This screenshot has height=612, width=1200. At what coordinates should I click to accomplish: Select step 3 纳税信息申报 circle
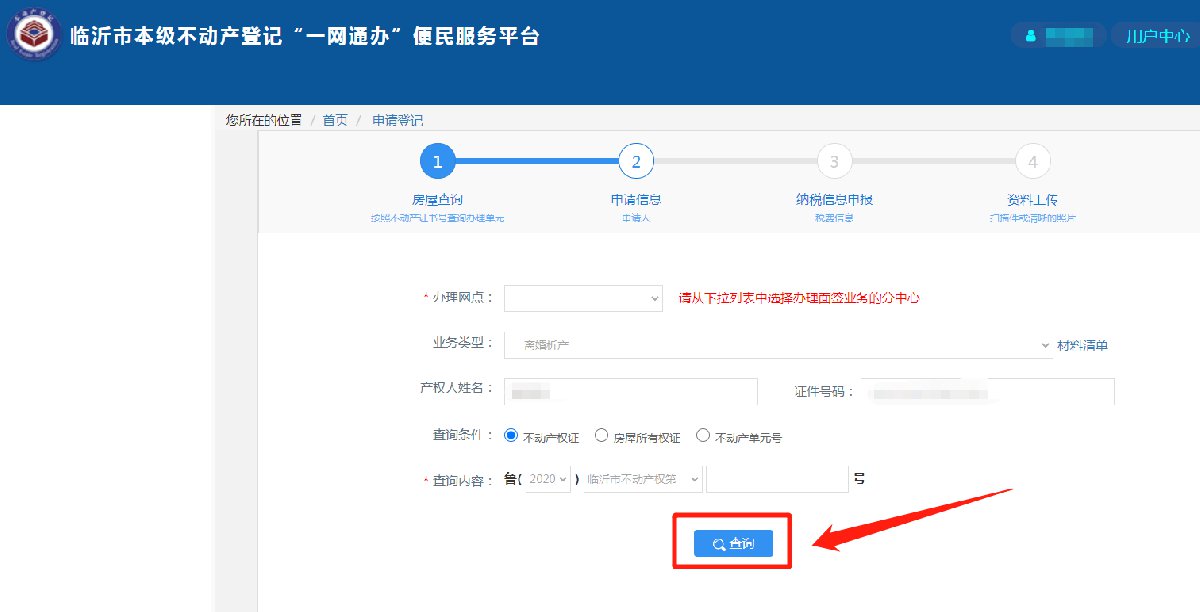click(834, 161)
